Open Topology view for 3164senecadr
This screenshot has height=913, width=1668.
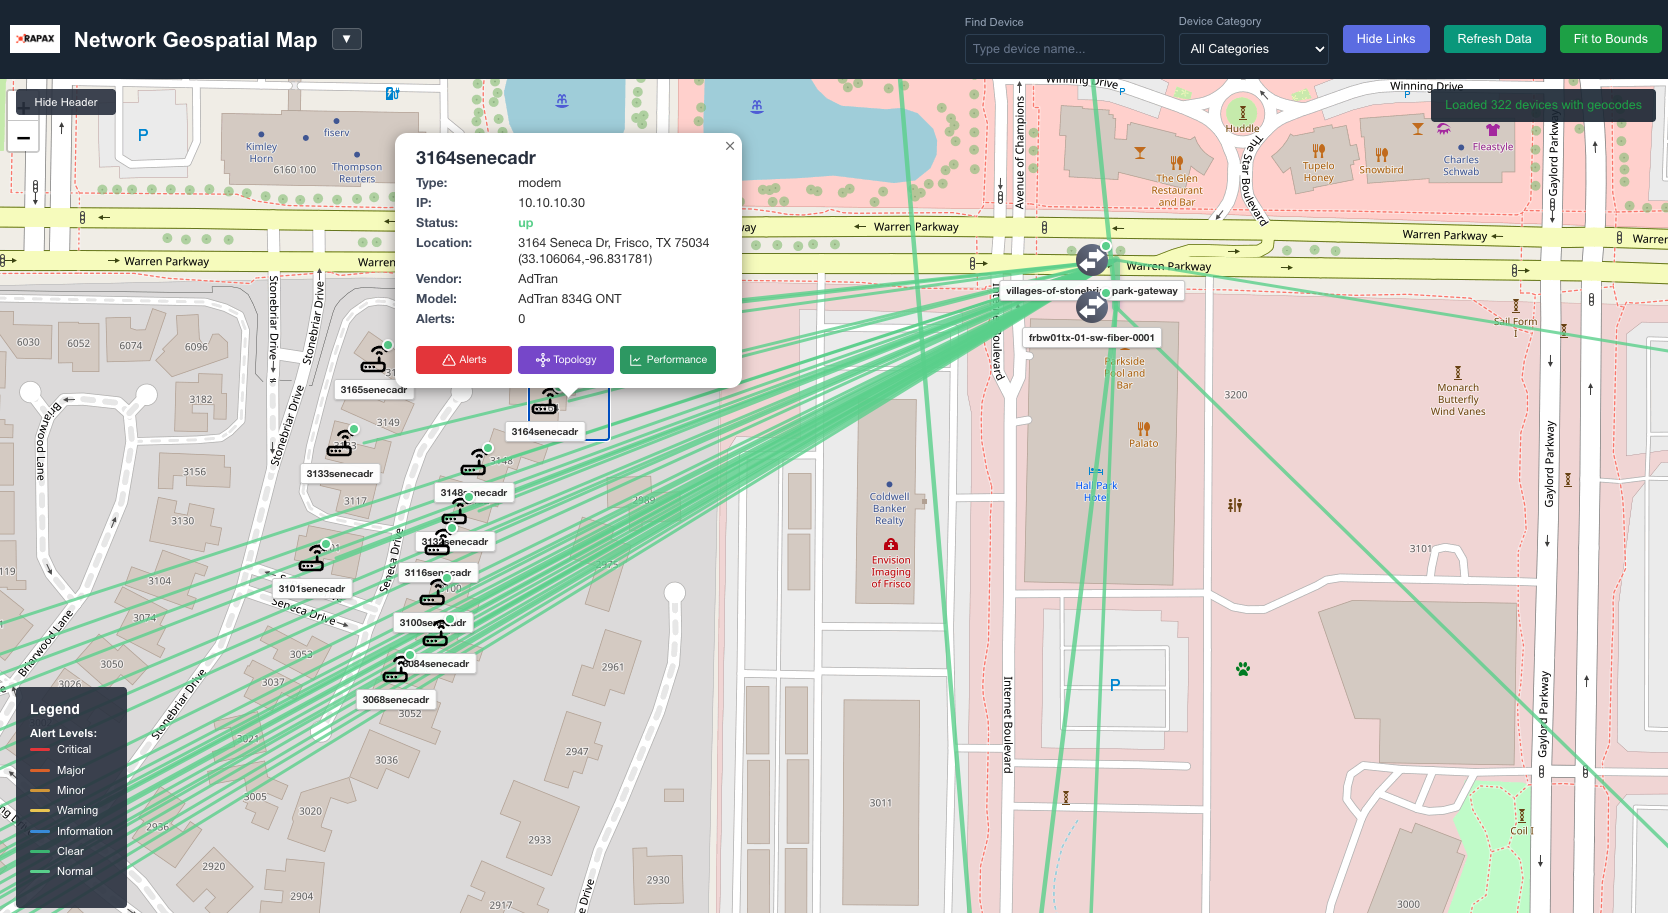[566, 360]
